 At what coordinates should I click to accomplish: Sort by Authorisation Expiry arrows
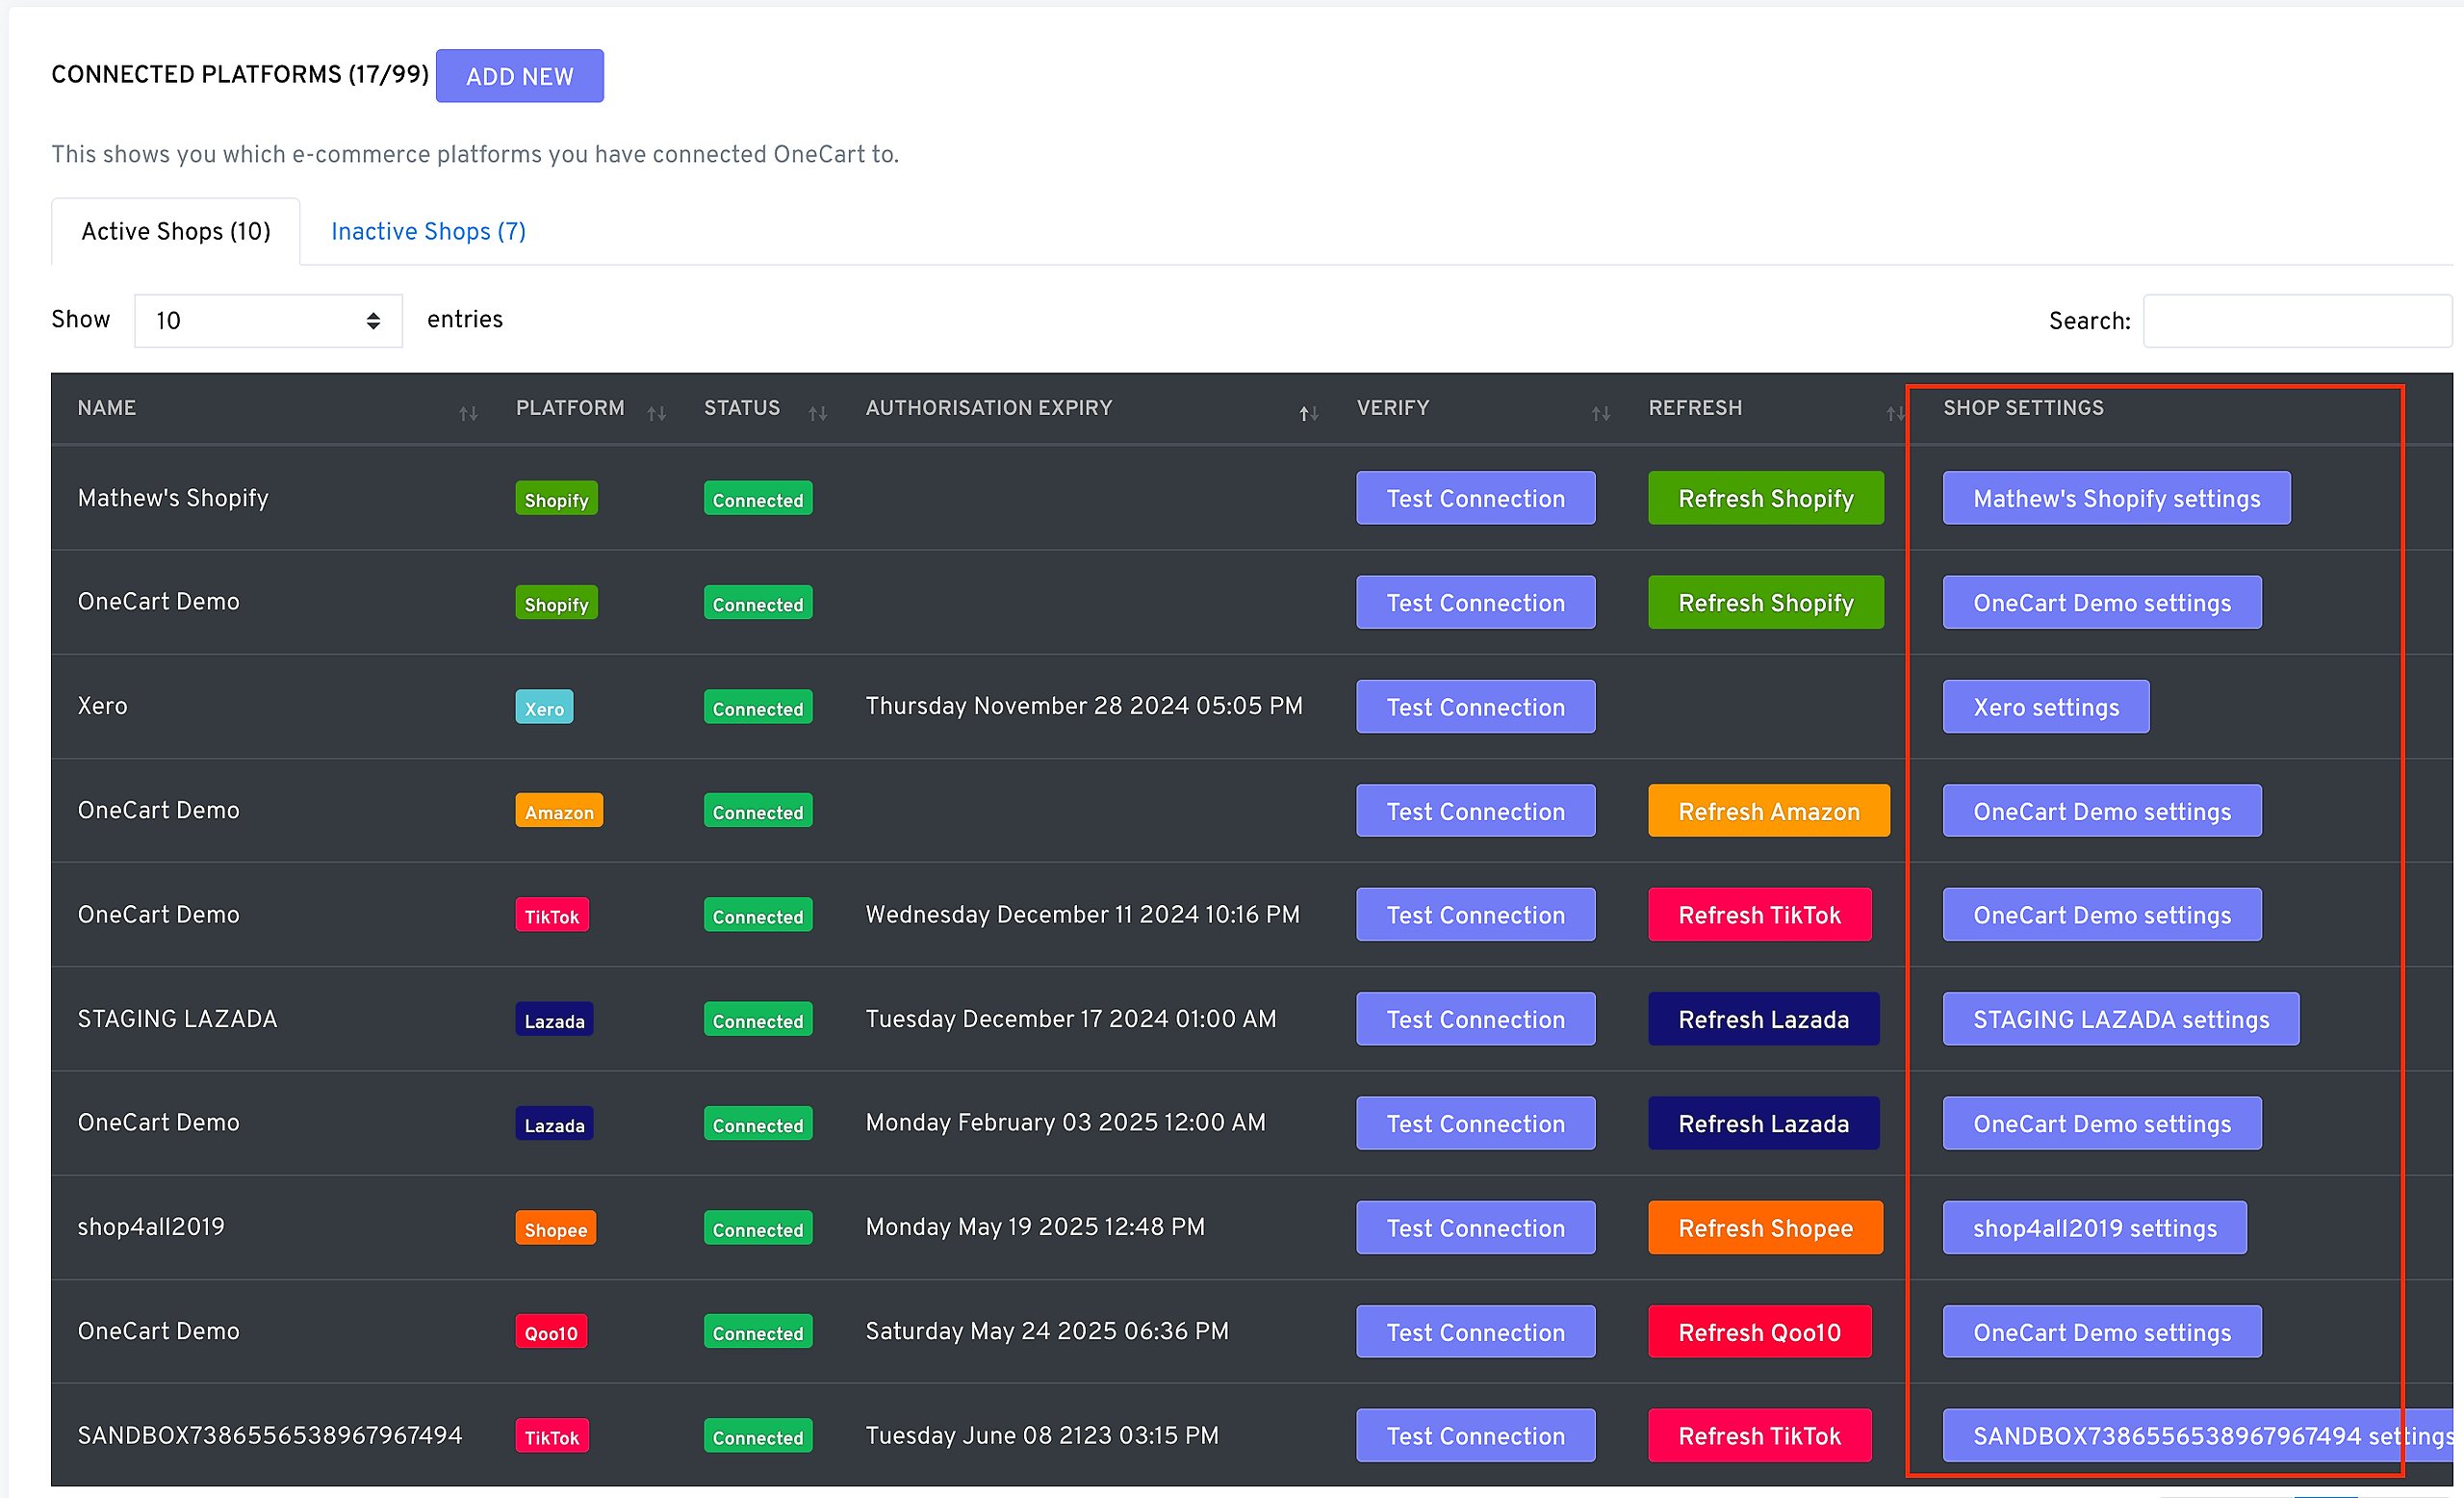[1308, 413]
